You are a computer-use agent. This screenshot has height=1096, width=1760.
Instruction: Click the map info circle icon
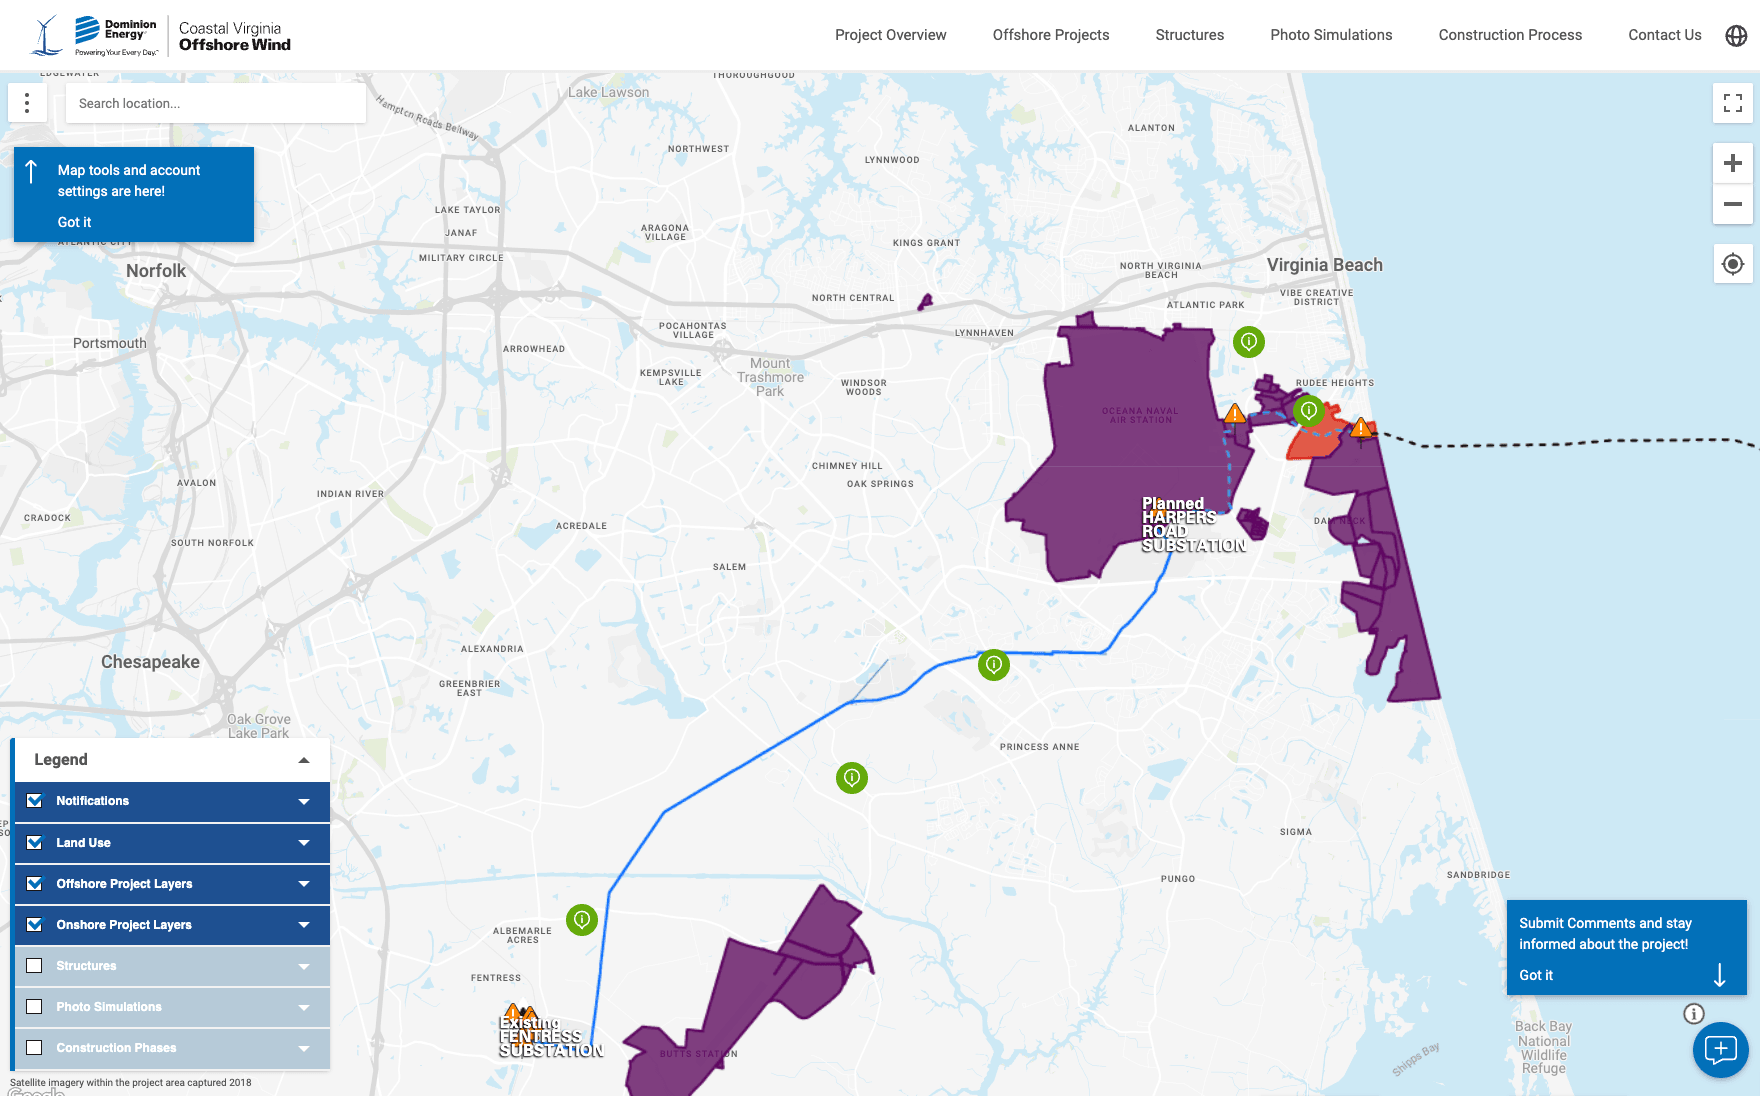[1694, 1013]
